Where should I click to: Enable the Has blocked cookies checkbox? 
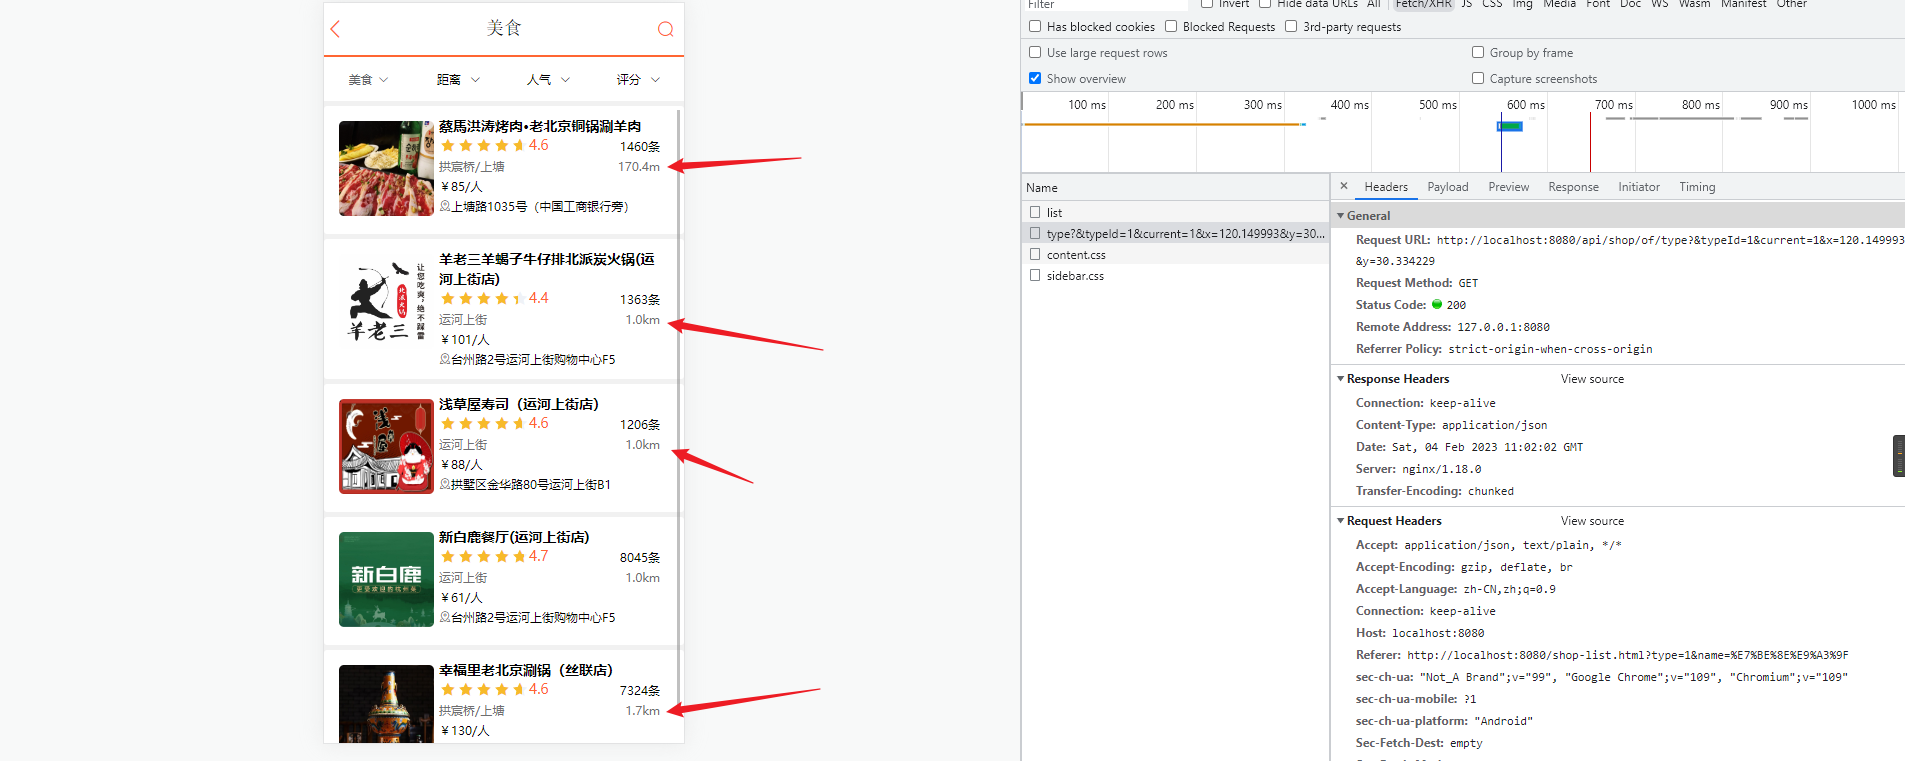[1035, 27]
